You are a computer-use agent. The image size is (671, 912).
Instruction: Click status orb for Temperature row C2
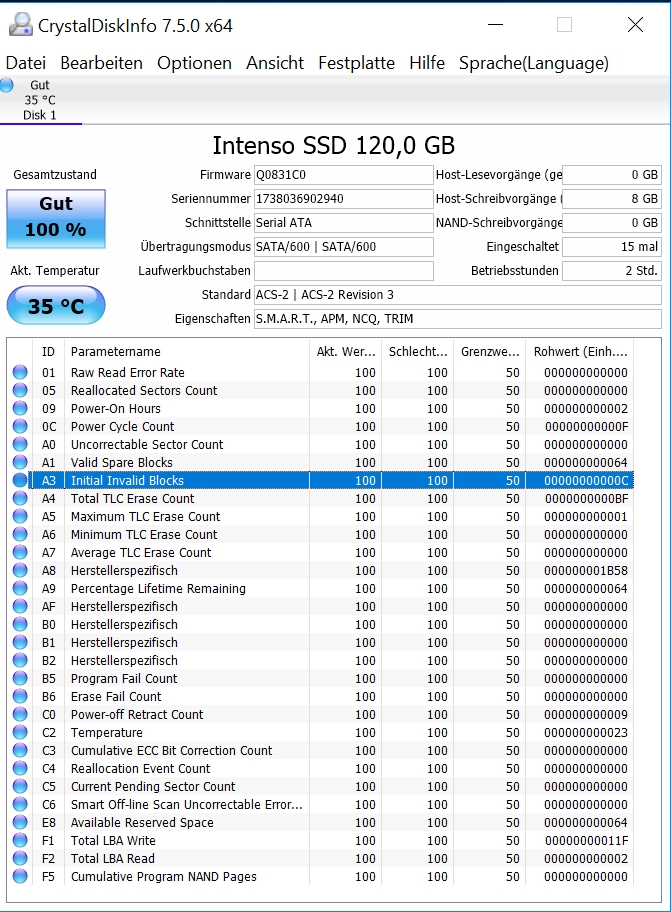coord(20,732)
